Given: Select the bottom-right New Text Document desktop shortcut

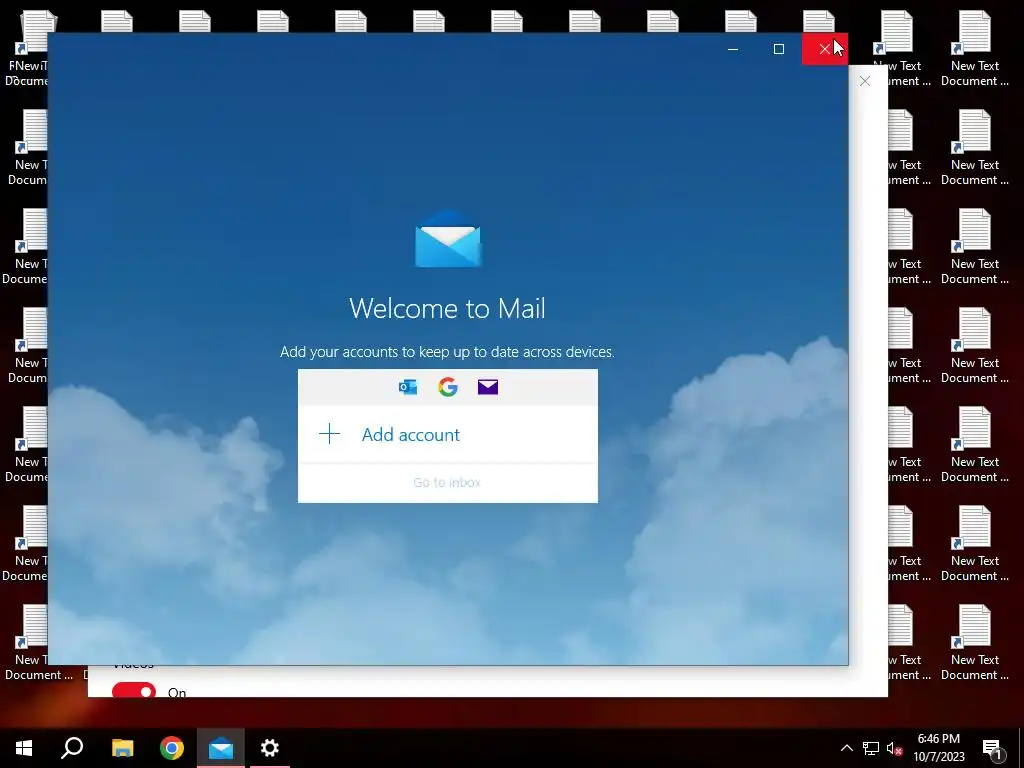Looking at the screenshot, I should point(974,643).
